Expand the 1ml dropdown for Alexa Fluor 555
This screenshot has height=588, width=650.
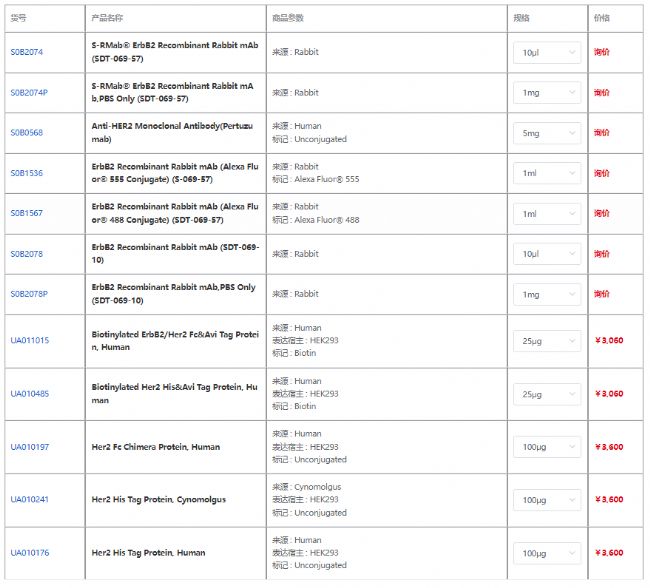point(547,173)
